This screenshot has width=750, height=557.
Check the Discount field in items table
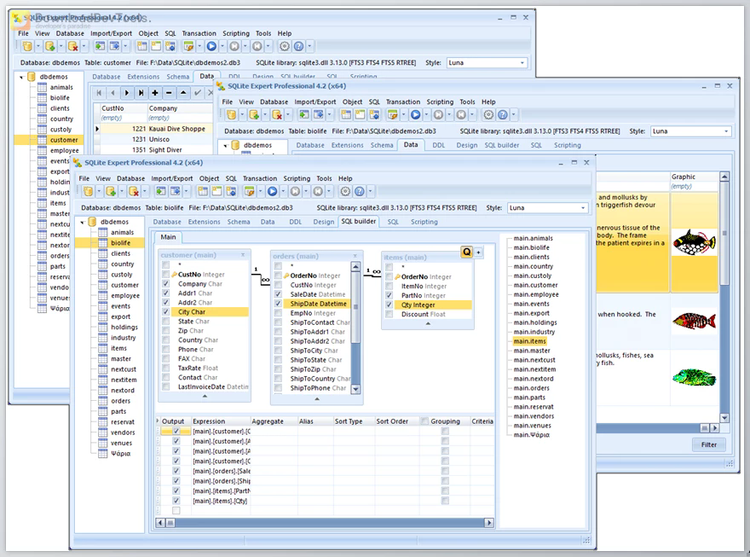click(x=389, y=314)
